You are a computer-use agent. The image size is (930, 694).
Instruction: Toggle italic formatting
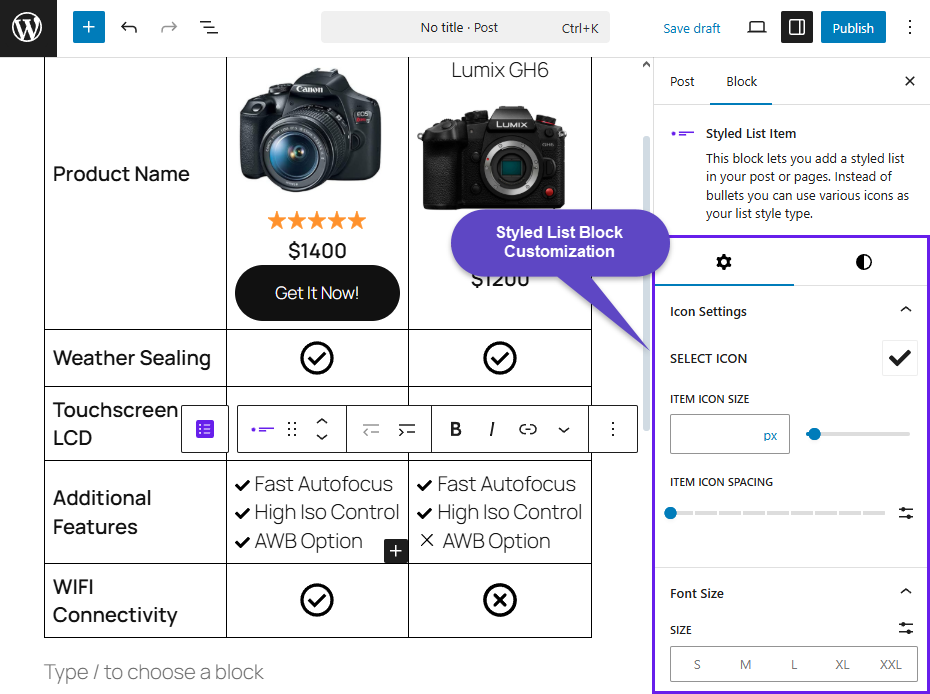pos(492,429)
